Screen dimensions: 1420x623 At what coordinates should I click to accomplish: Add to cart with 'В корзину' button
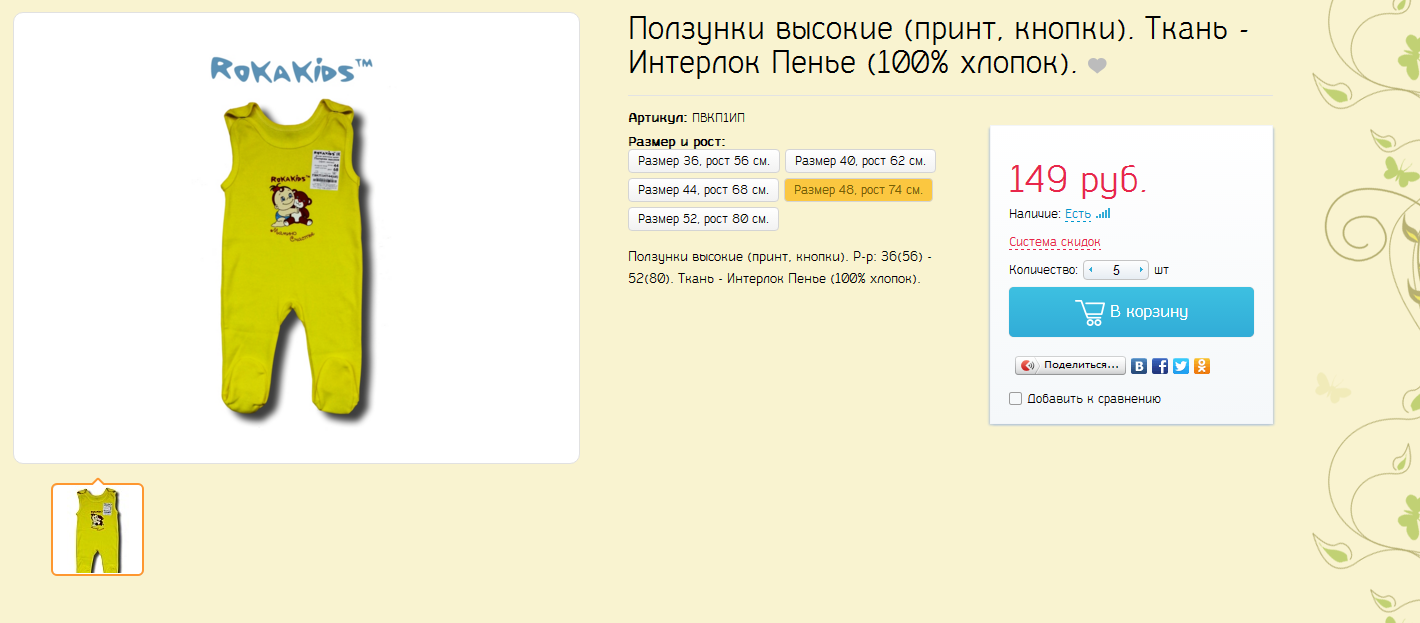point(1131,312)
